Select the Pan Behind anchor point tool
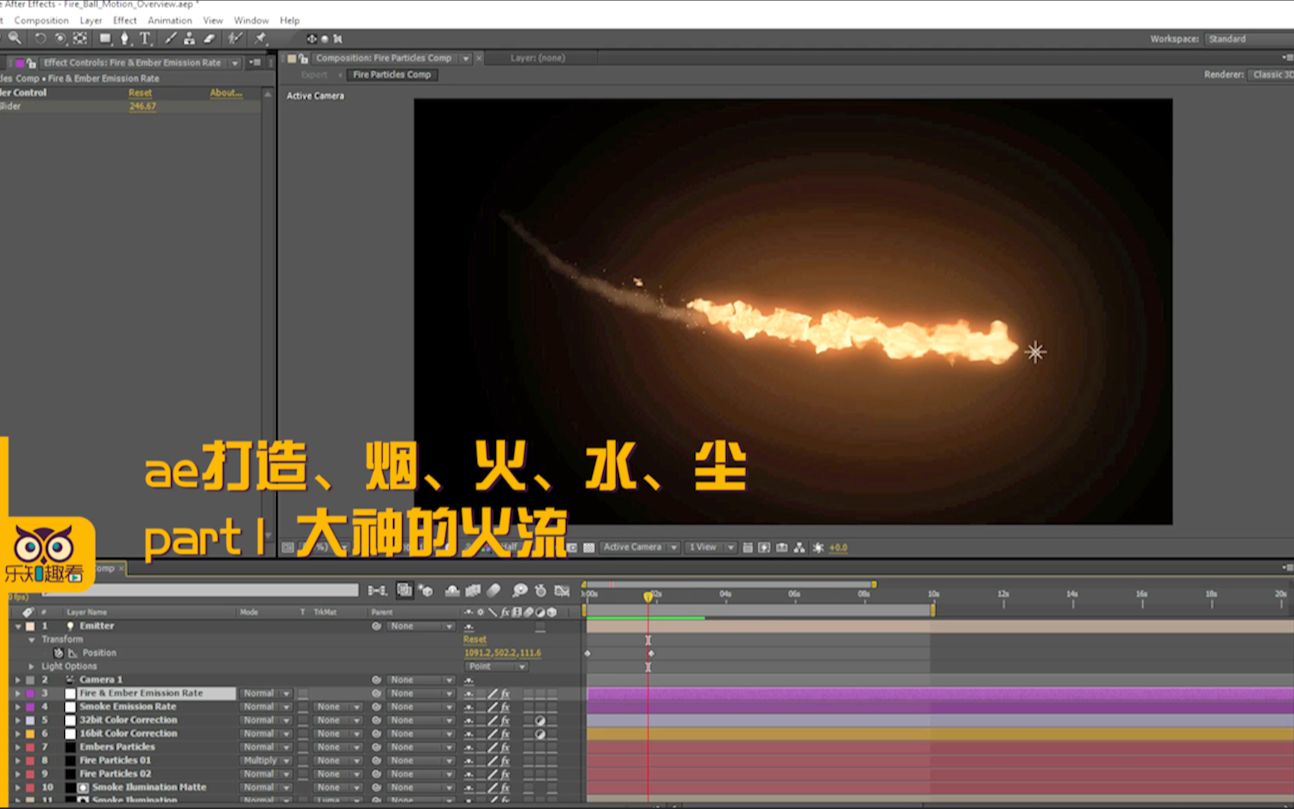 (80, 39)
